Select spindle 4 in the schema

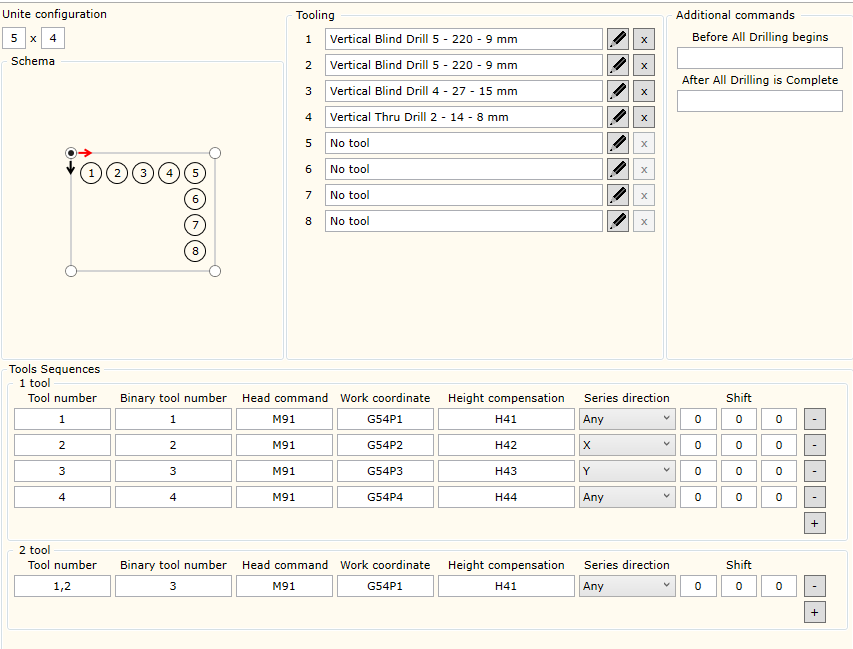pyautogui.click(x=169, y=174)
